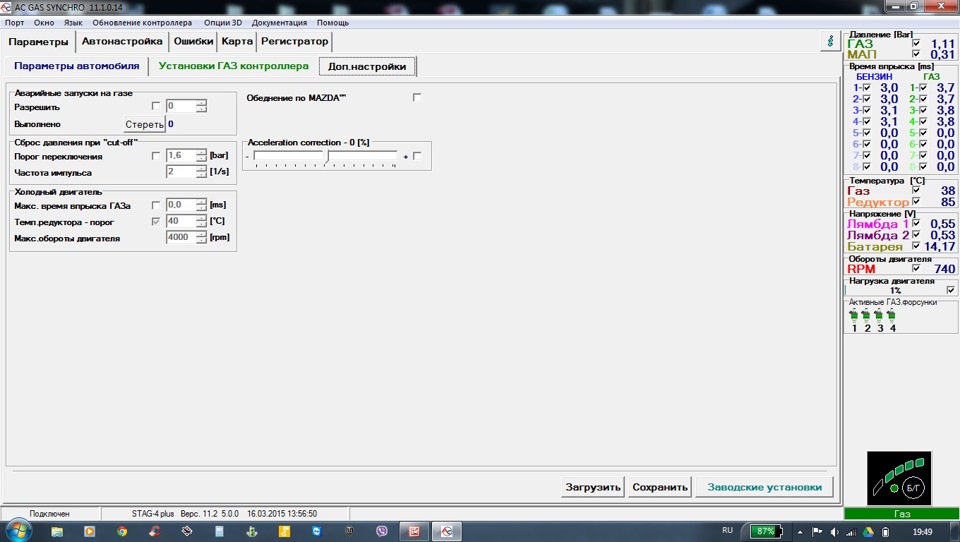Show hidden tray icons arrow
The width and height of the screenshot is (960, 542).
point(800,532)
